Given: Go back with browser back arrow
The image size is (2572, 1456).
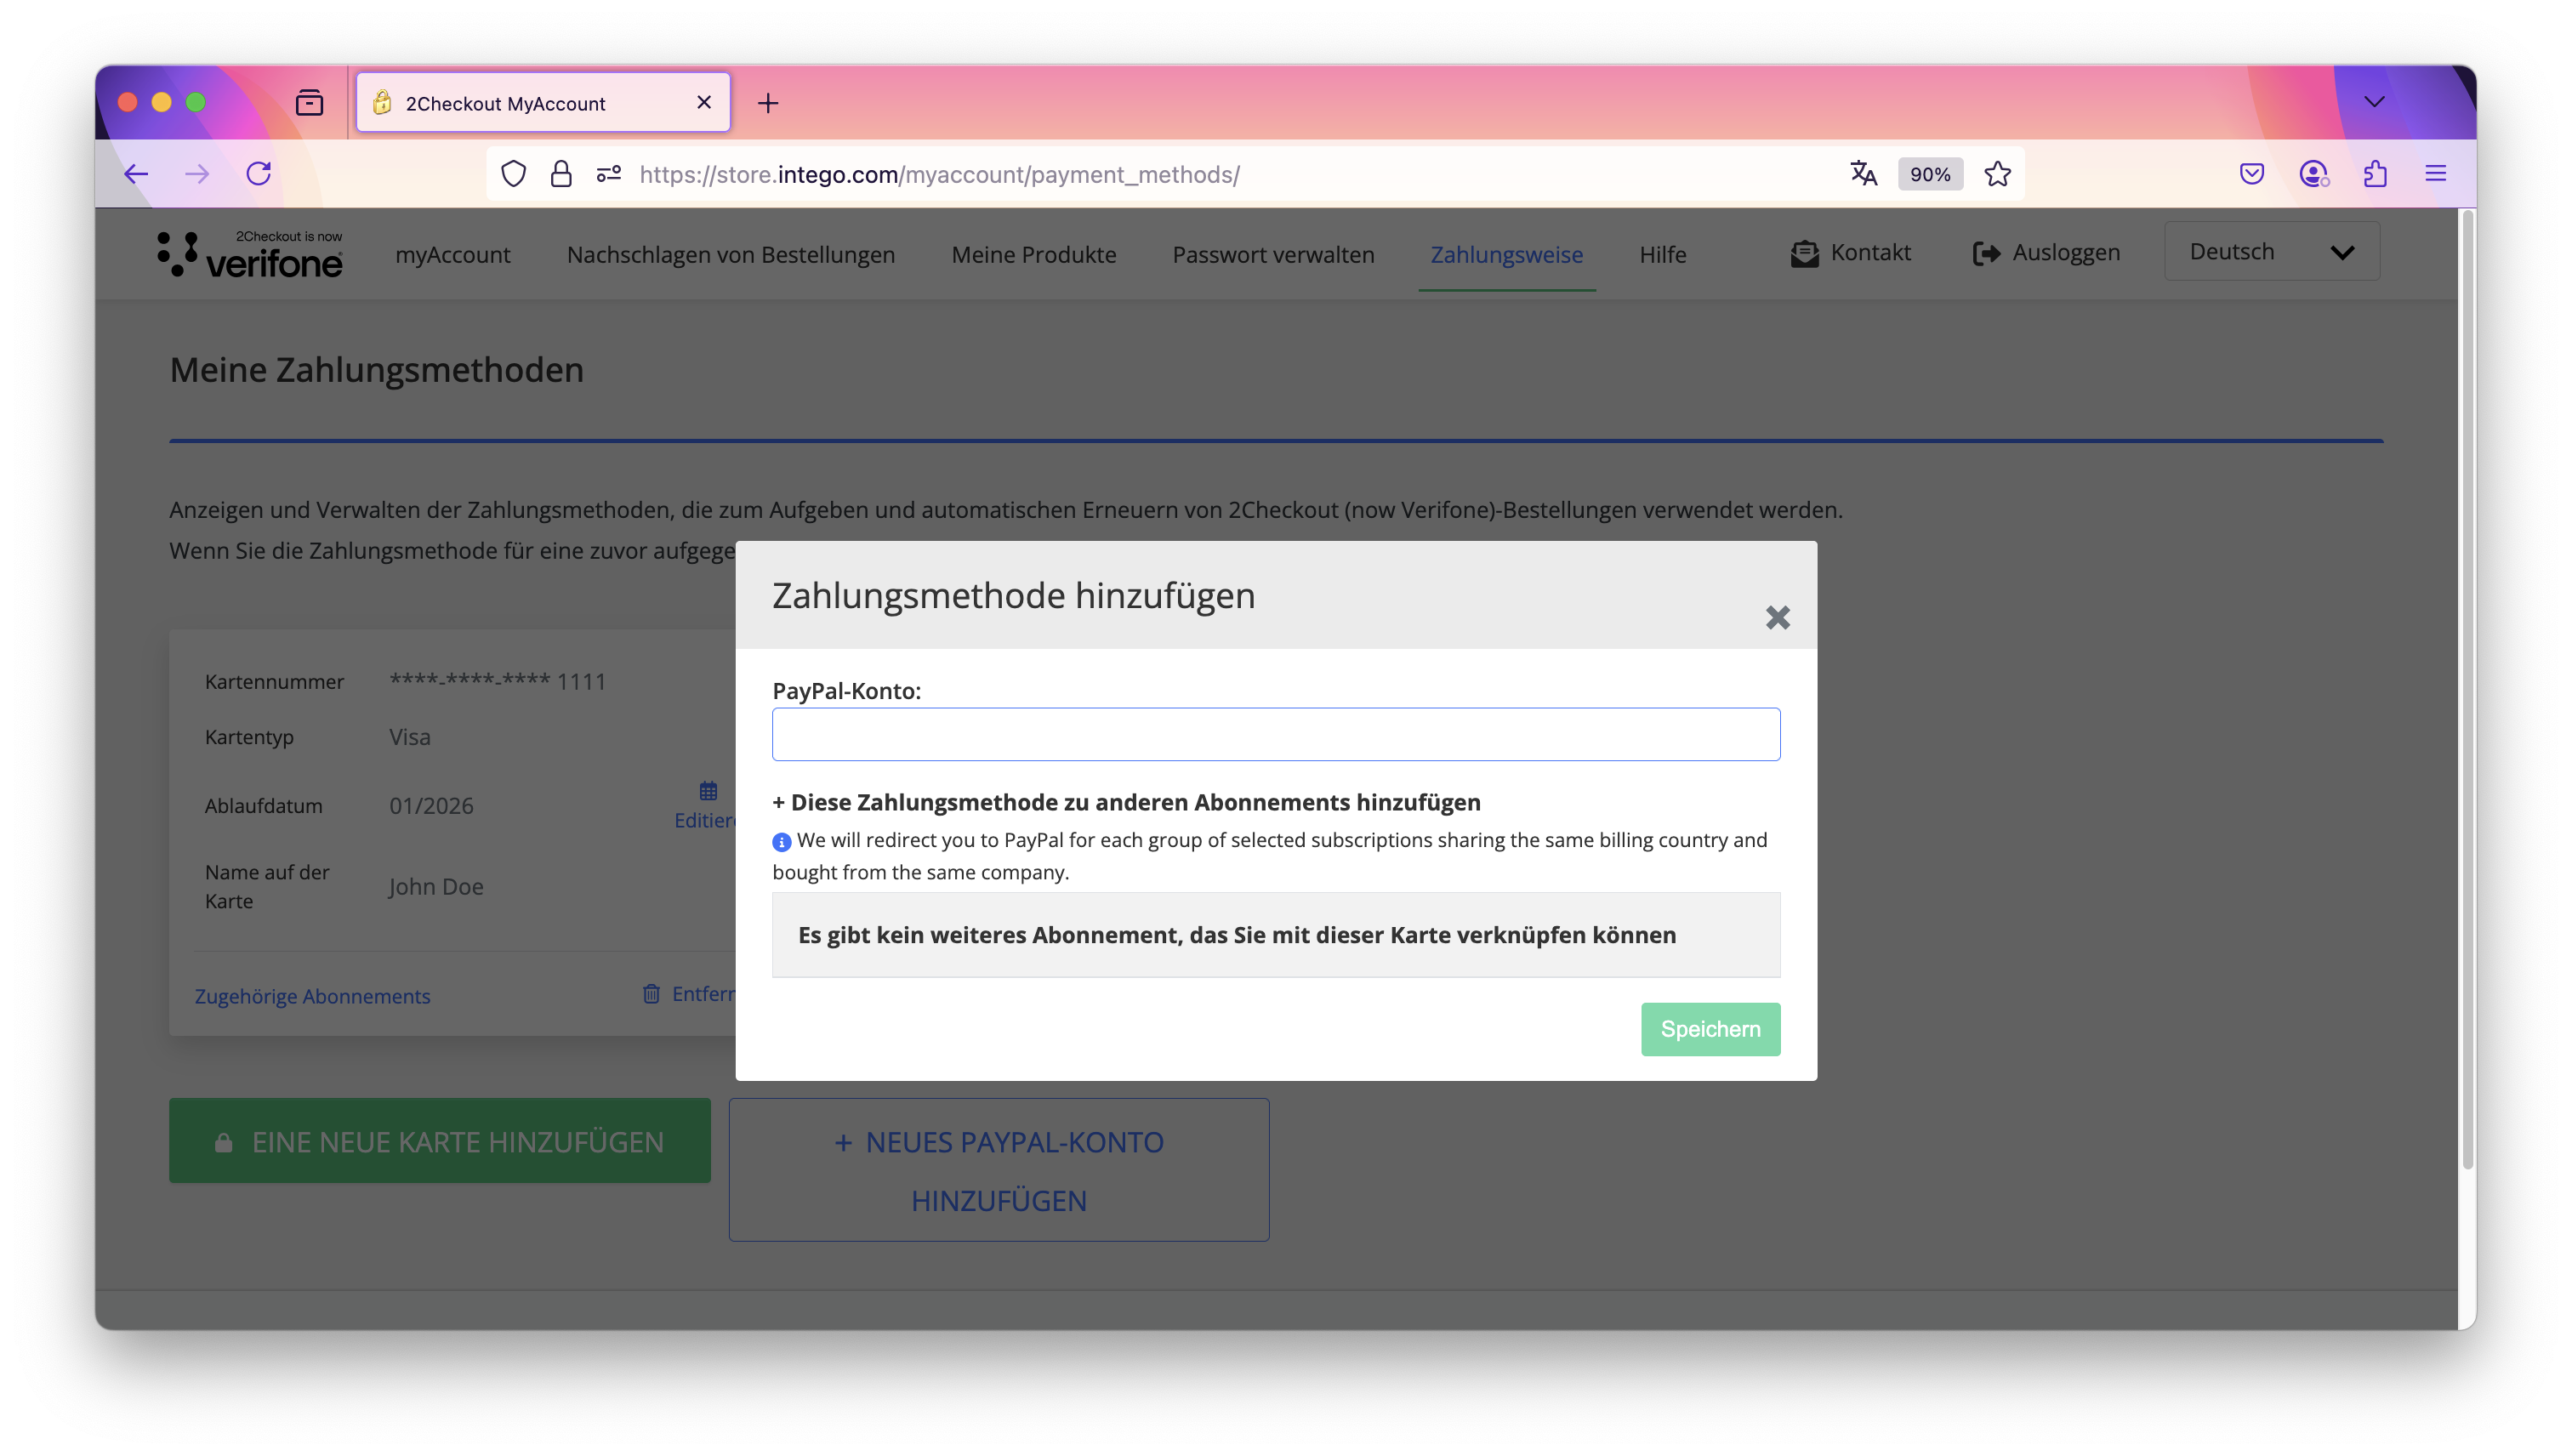Looking at the screenshot, I should point(136,174).
